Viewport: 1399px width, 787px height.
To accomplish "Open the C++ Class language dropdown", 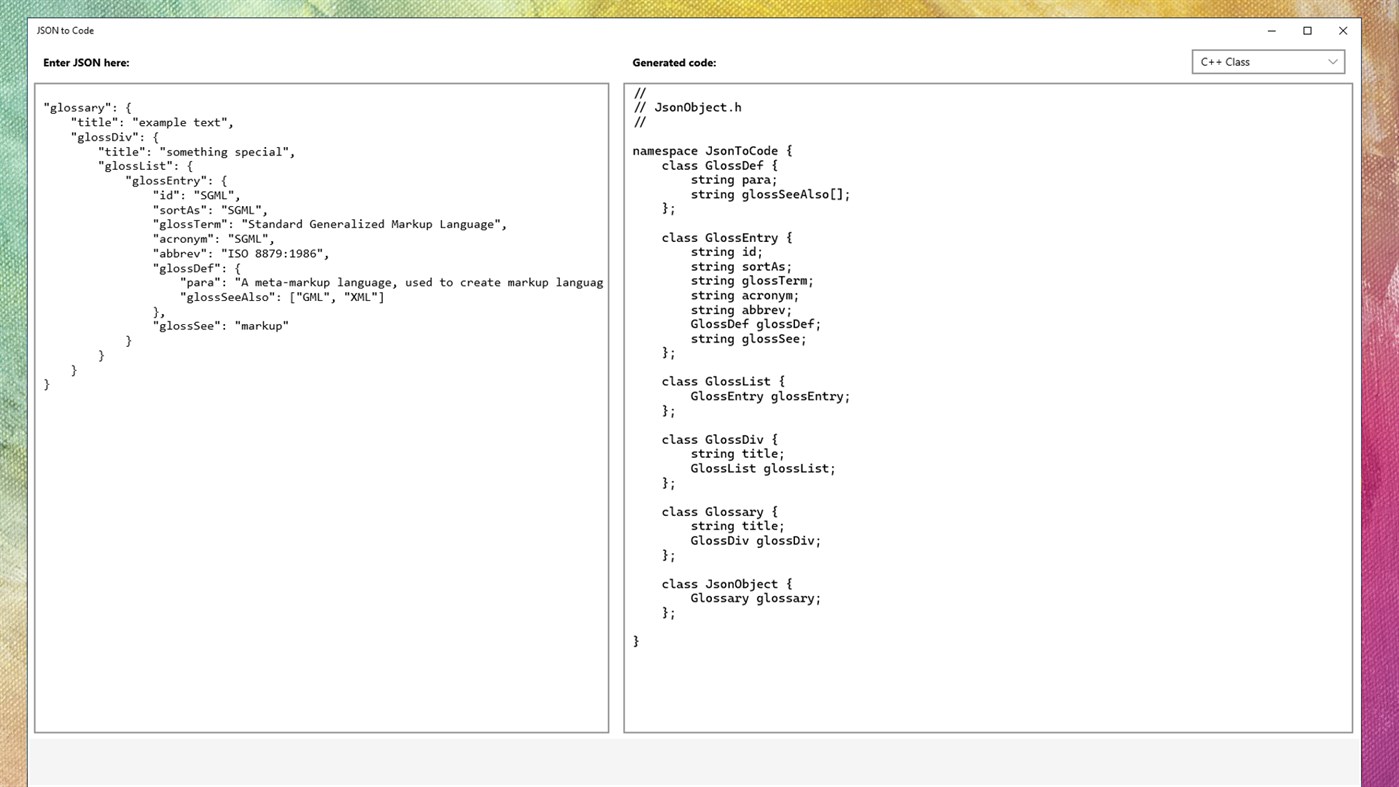I will [x=1268, y=62].
